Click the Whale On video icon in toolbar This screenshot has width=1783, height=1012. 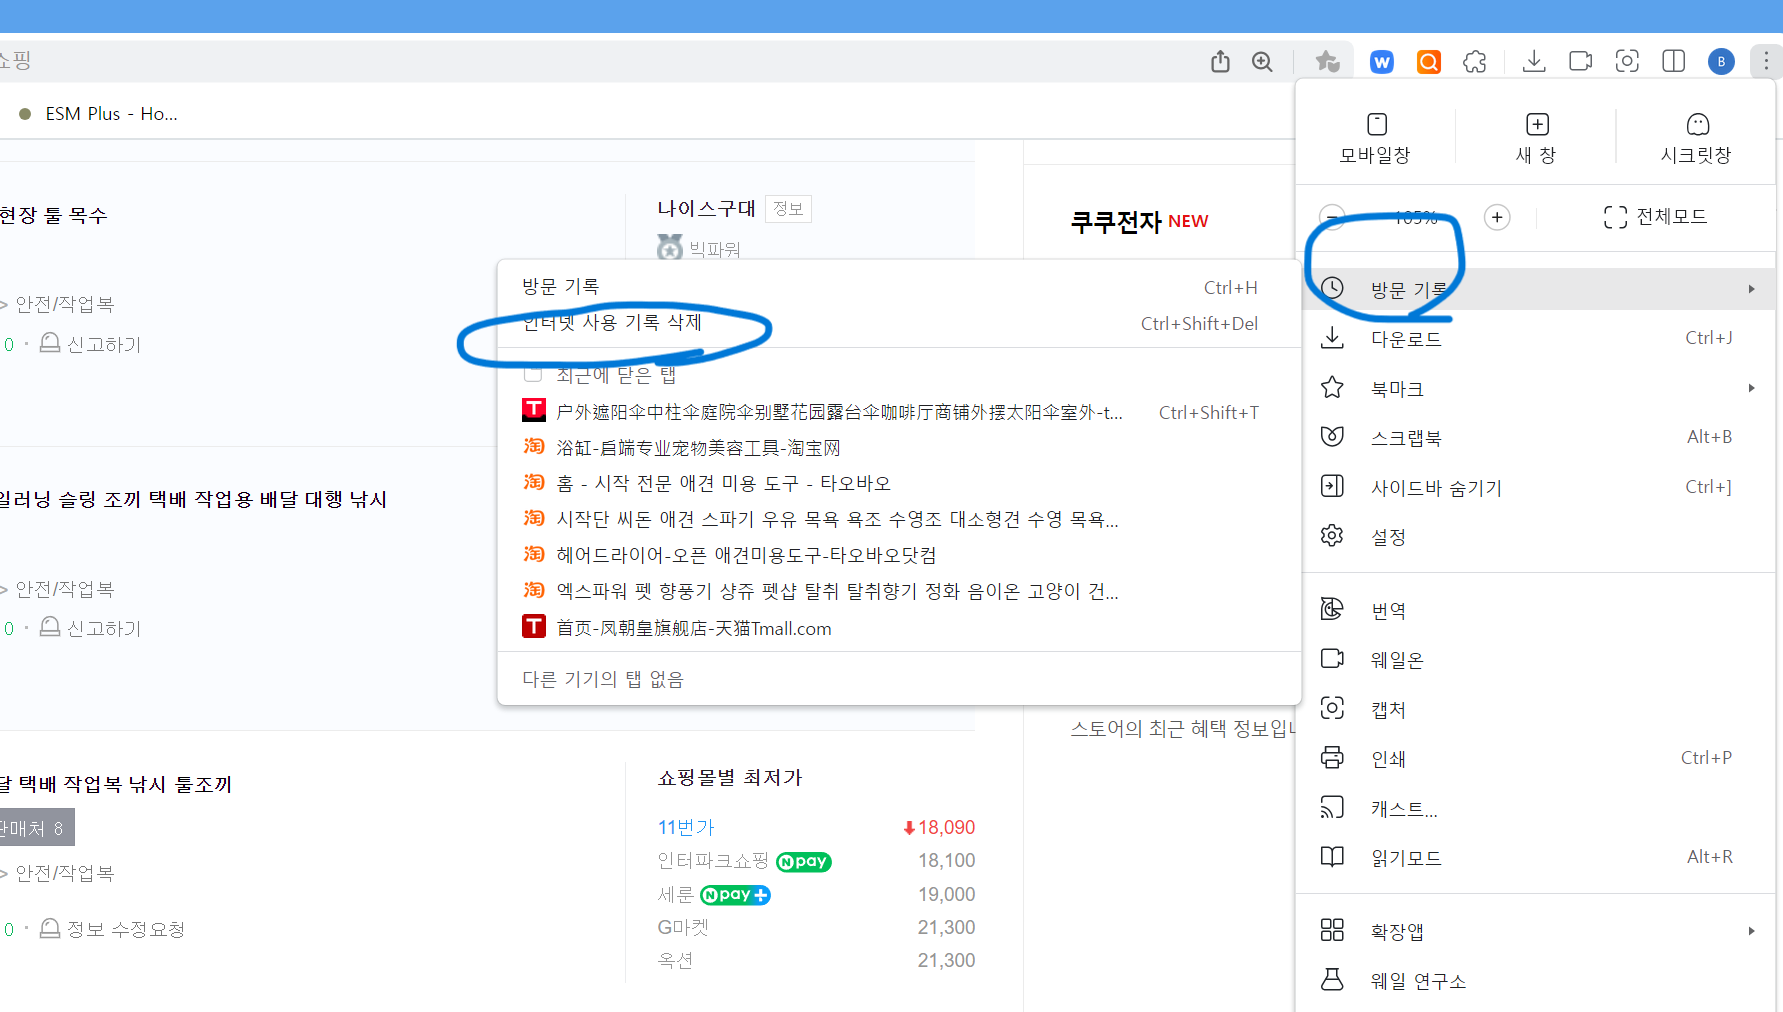(x=1581, y=62)
